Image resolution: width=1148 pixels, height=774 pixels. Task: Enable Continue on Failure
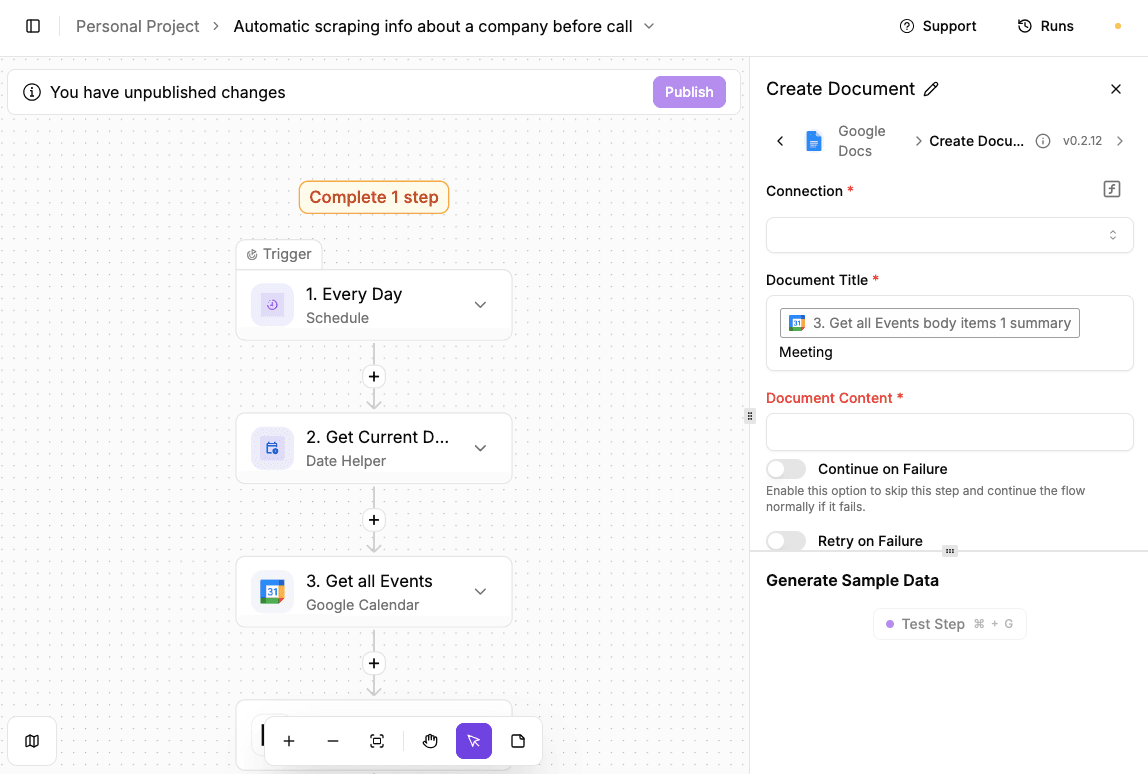pos(786,468)
